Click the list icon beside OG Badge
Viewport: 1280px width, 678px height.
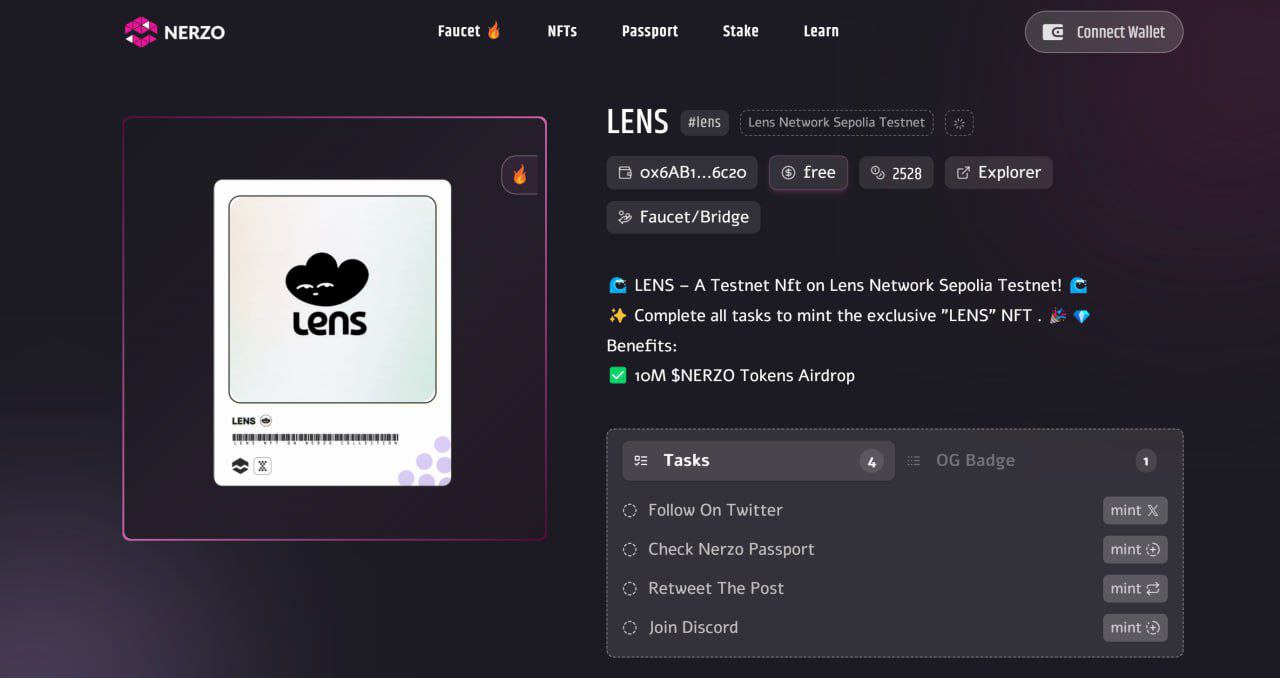pos(913,461)
